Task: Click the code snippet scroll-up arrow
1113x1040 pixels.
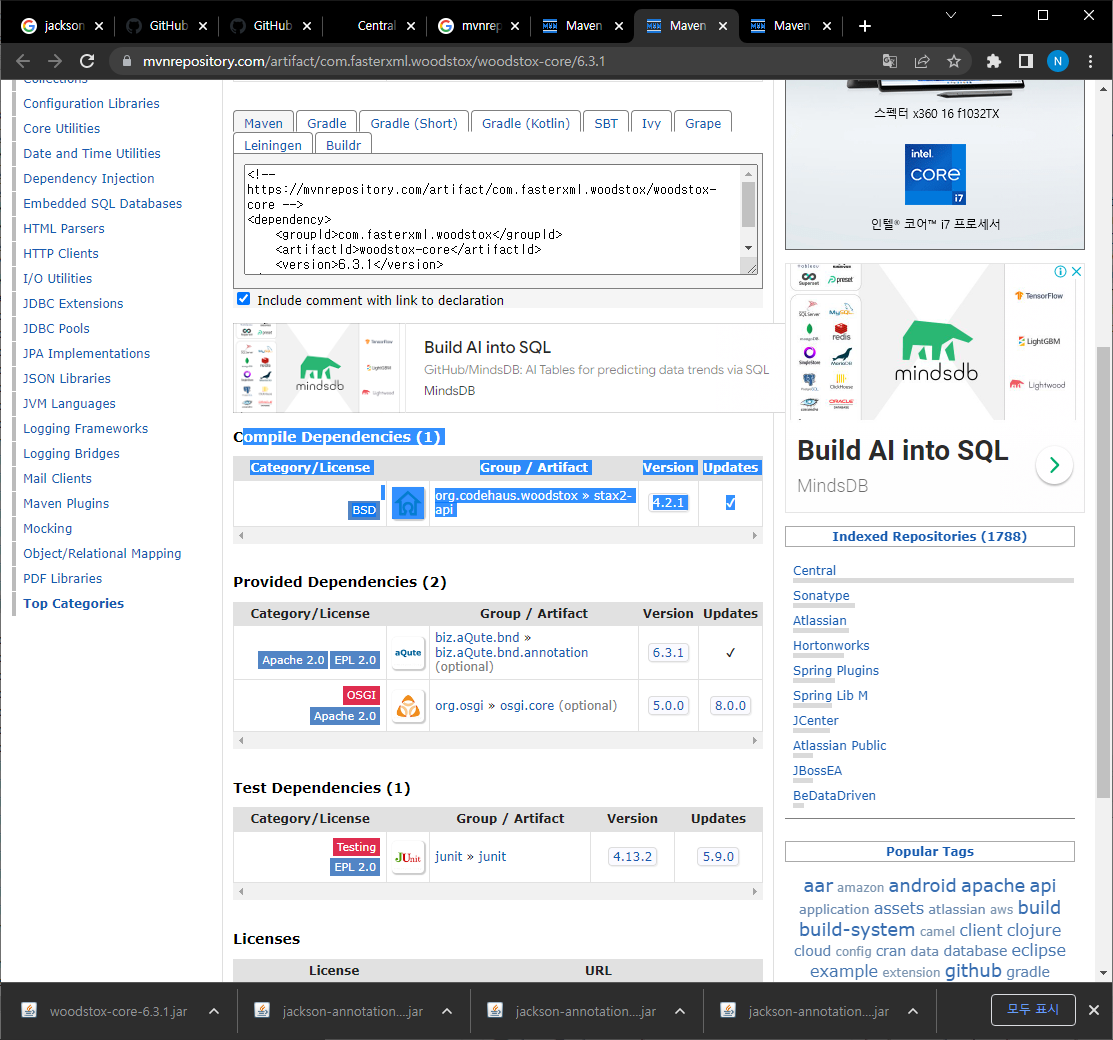Action: (748, 174)
